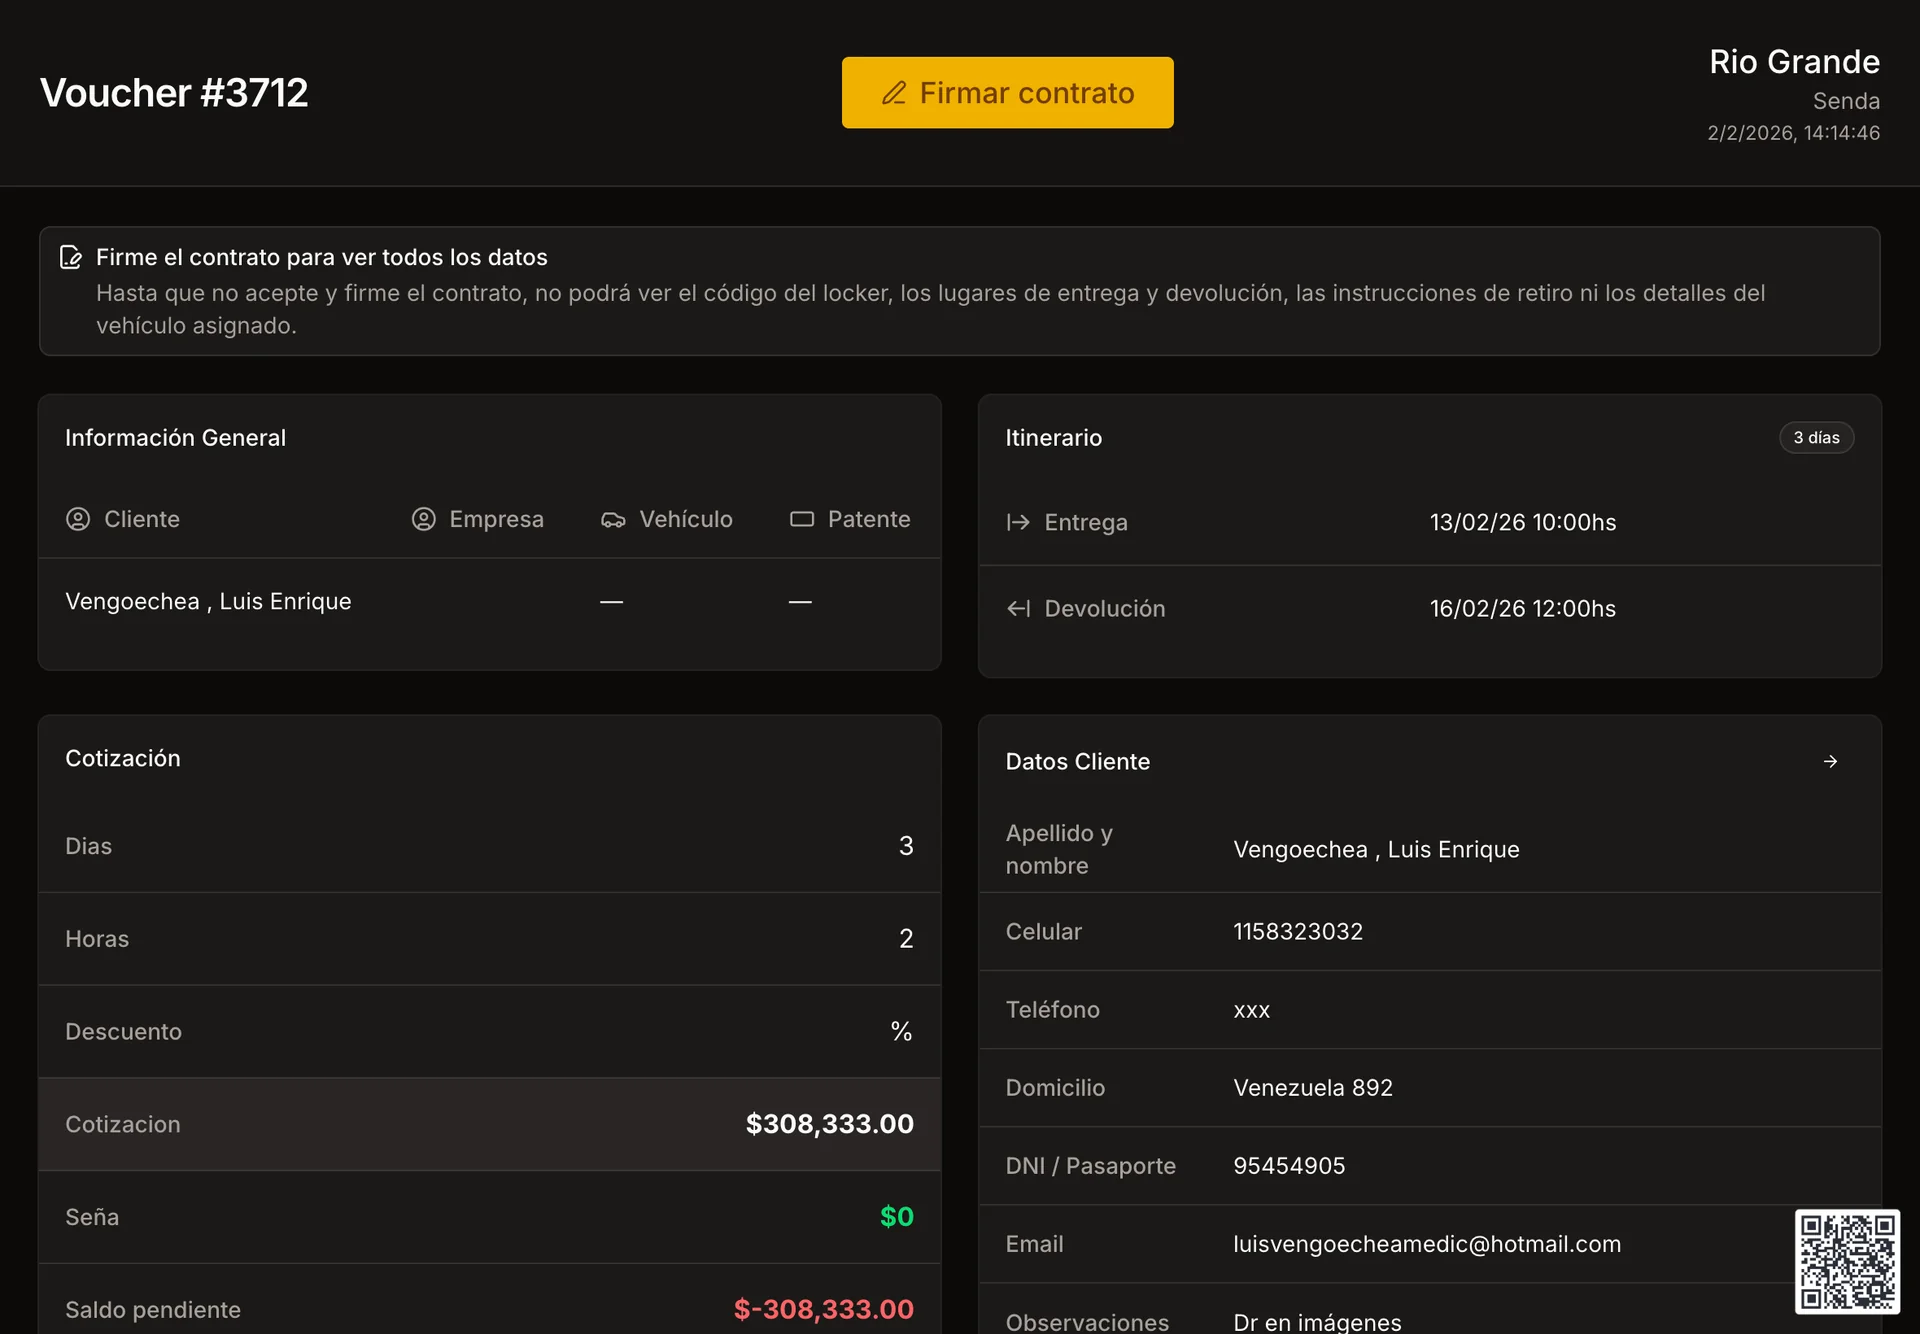The height and width of the screenshot is (1334, 1920).
Task: Click the Empresa person icon
Action: [x=423, y=519]
